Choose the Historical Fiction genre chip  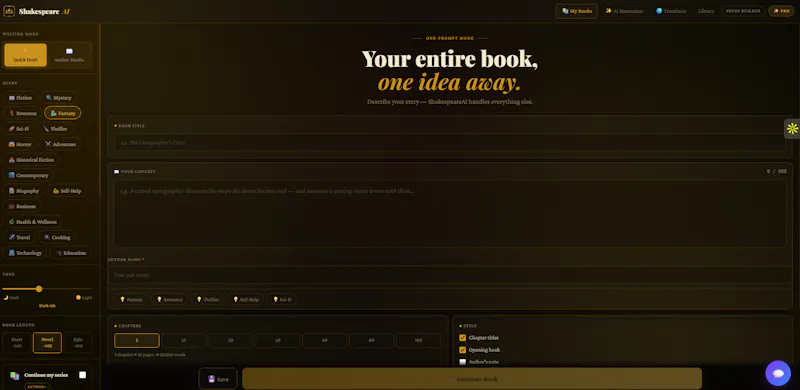pyautogui.click(x=31, y=160)
